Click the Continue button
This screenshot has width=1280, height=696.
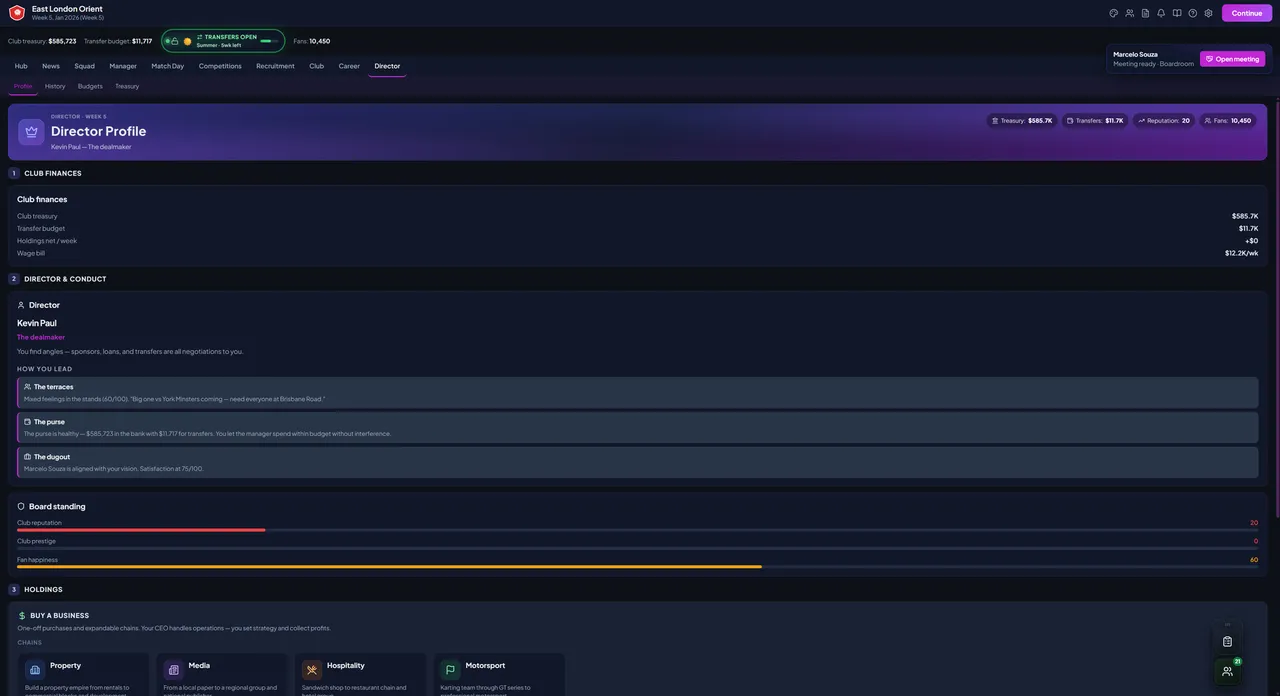click(1247, 13)
